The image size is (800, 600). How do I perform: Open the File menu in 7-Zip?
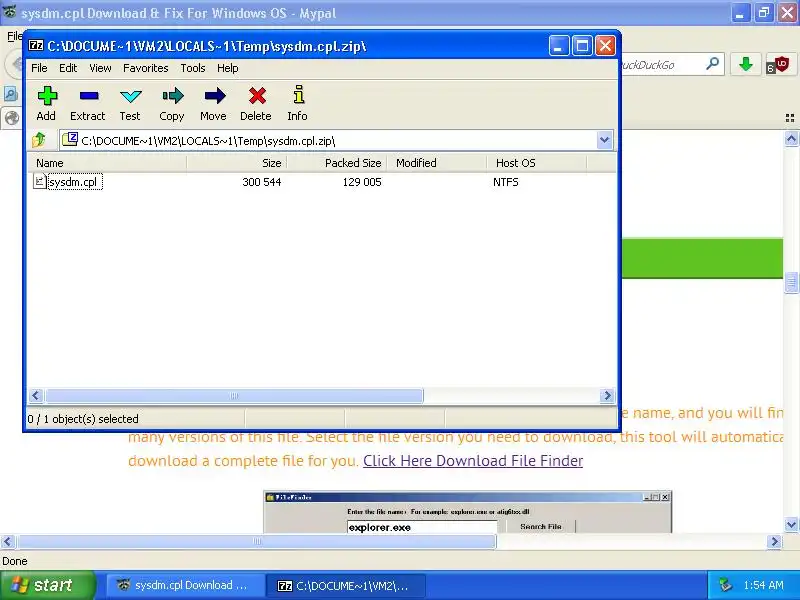pyautogui.click(x=39, y=68)
